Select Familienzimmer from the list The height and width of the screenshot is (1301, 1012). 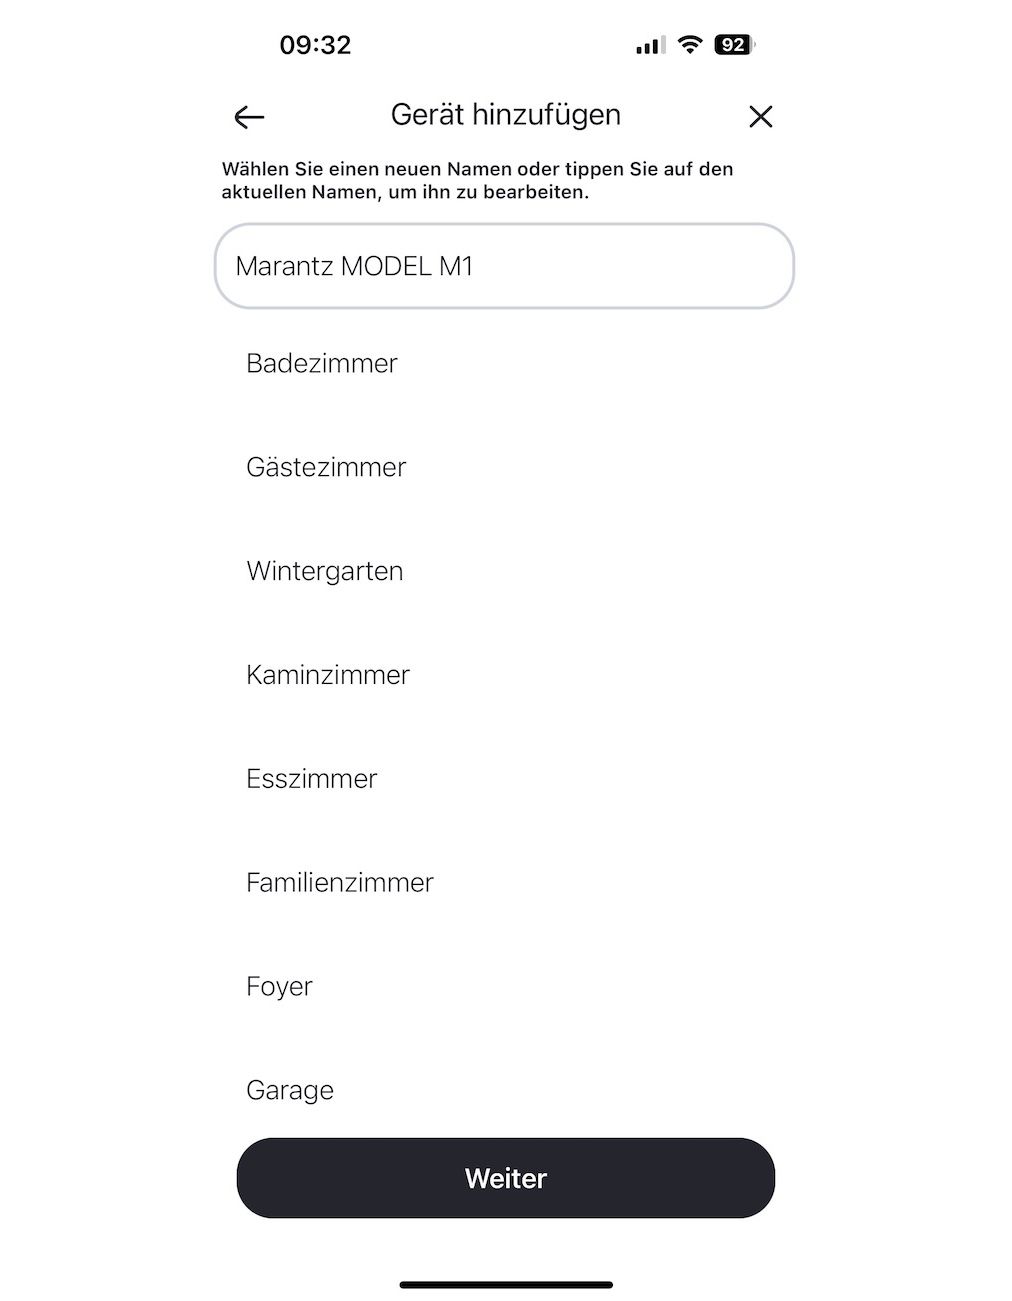tap(504, 883)
